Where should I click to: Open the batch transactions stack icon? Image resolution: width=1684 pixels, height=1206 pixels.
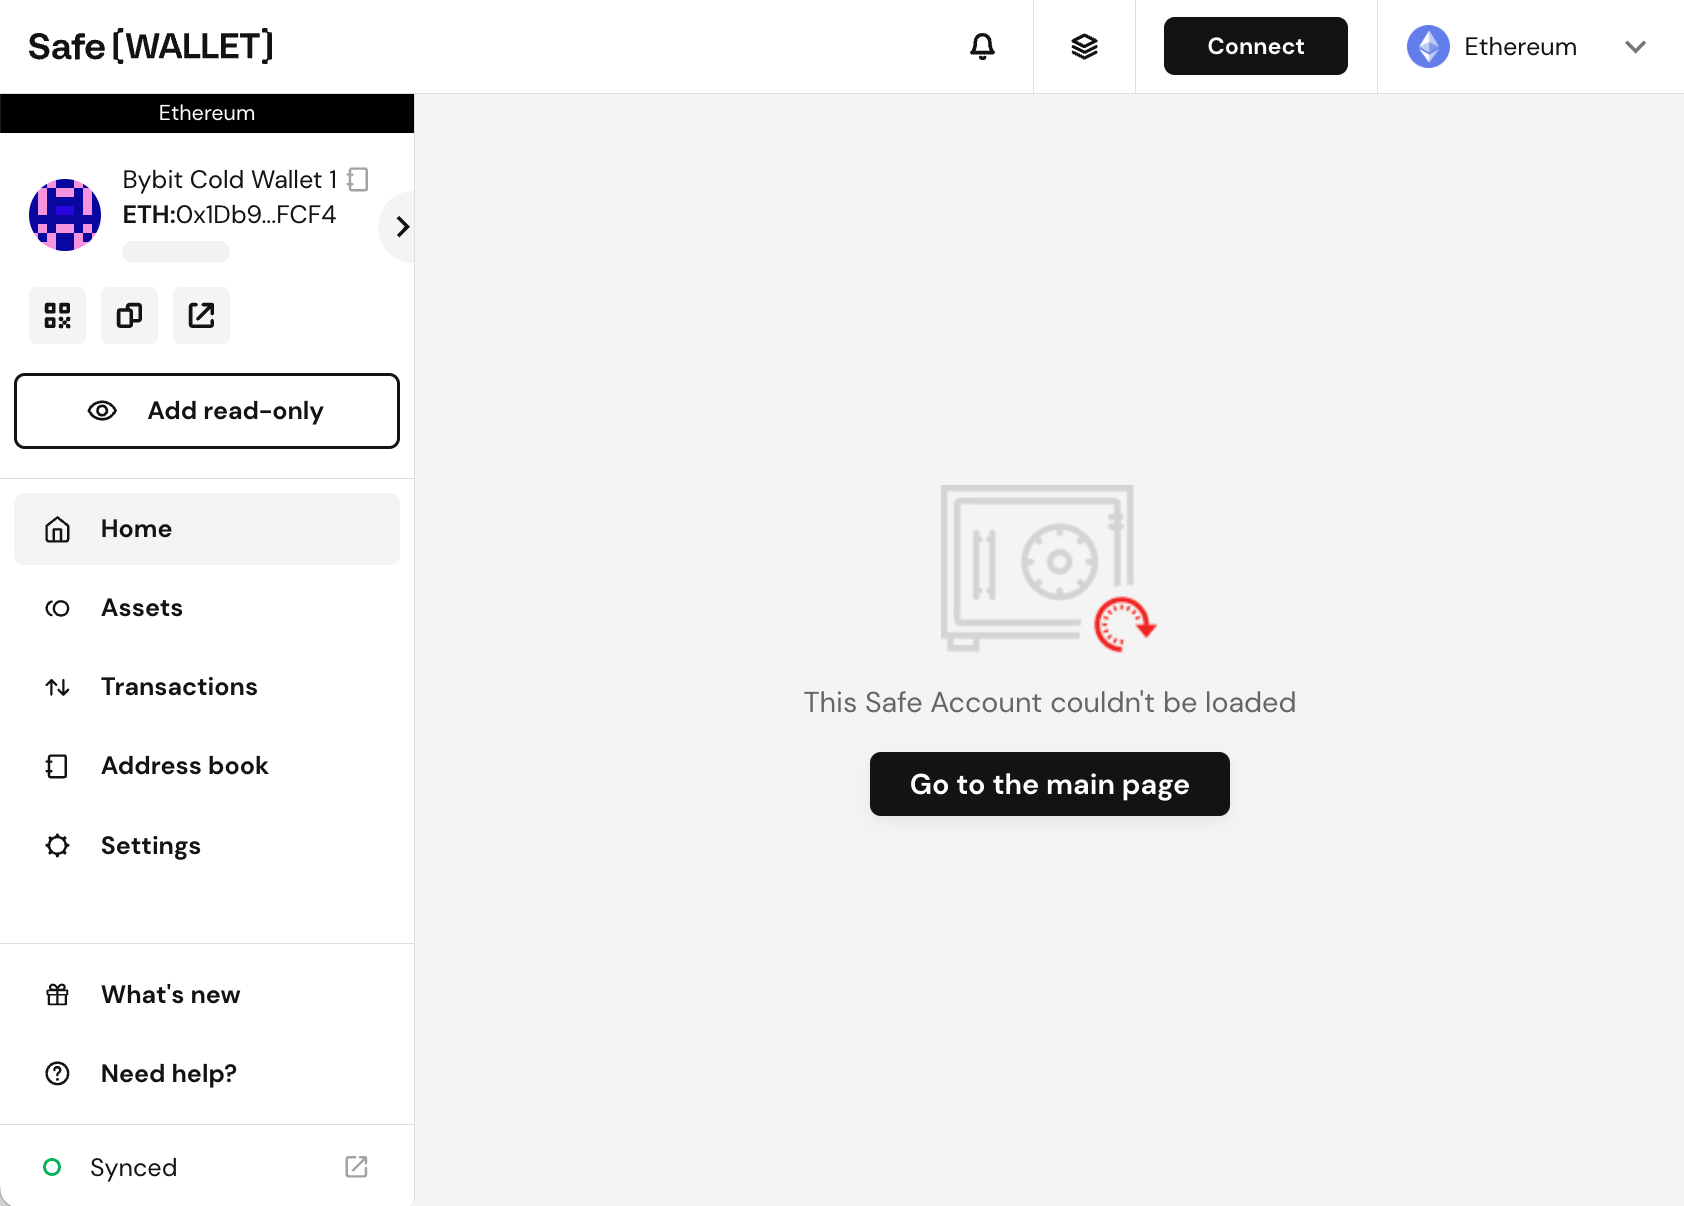tap(1085, 46)
